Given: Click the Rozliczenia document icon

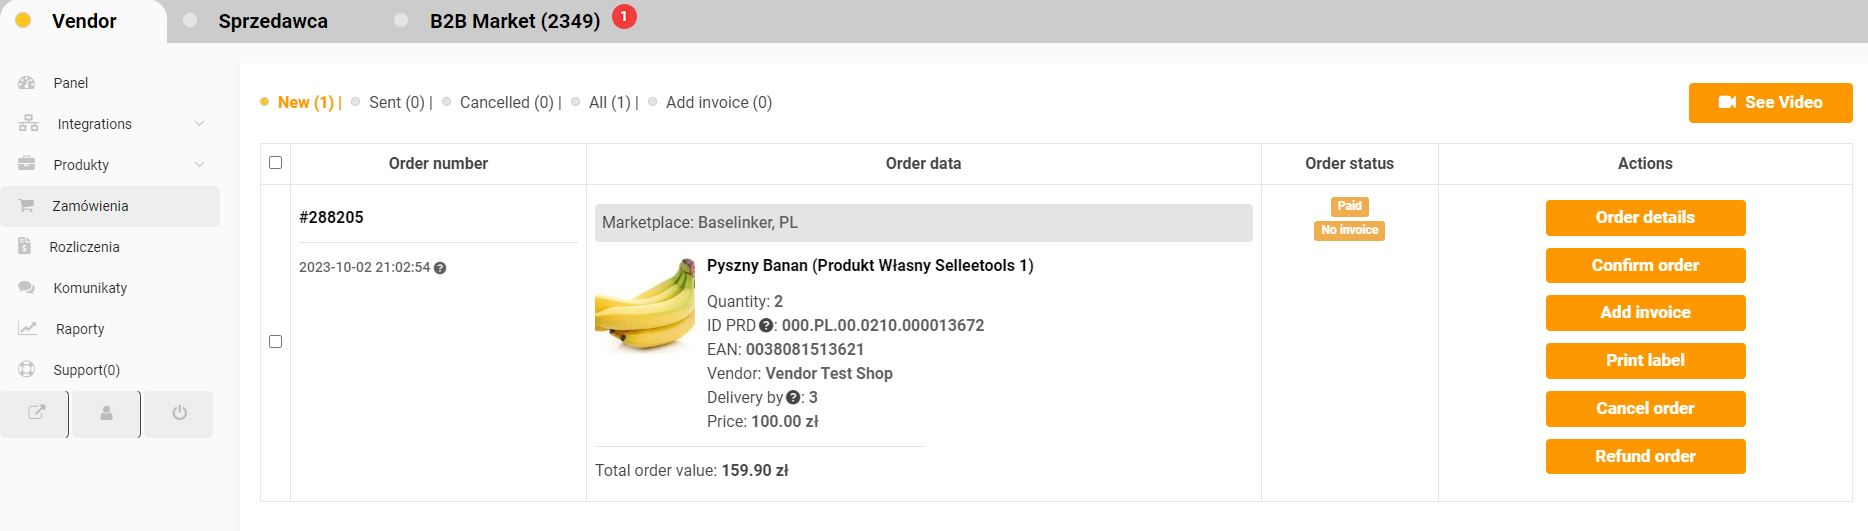Looking at the screenshot, I should [x=25, y=247].
